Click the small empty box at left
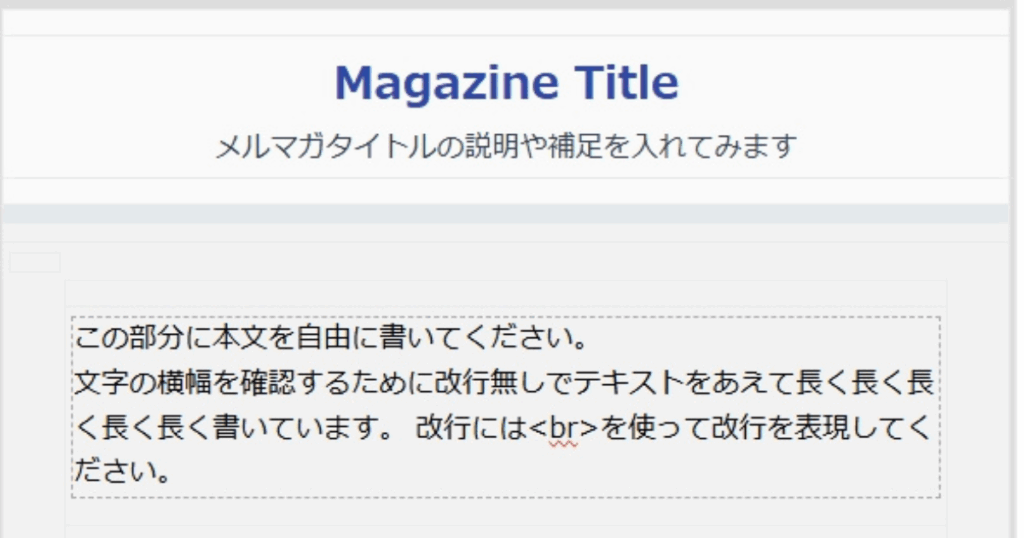The height and width of the screenshot is (538, 1024). click(35, 262)
